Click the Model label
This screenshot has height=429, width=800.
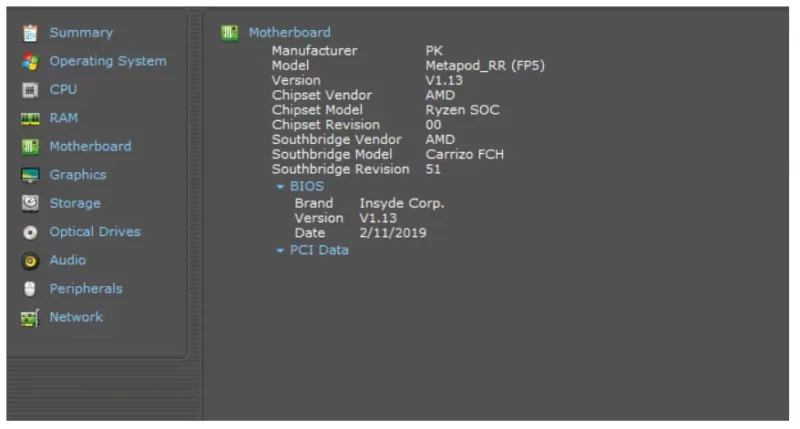pos(290,66)
